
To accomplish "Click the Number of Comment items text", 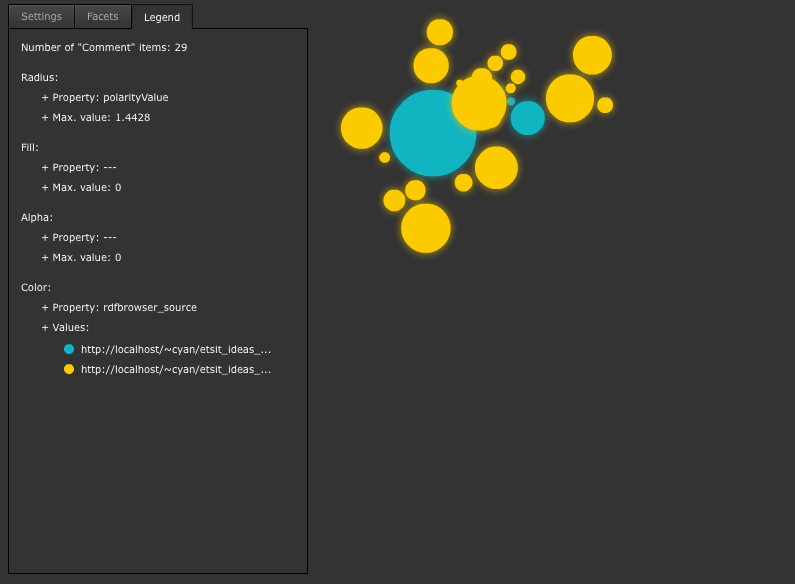I will point(104,48).
